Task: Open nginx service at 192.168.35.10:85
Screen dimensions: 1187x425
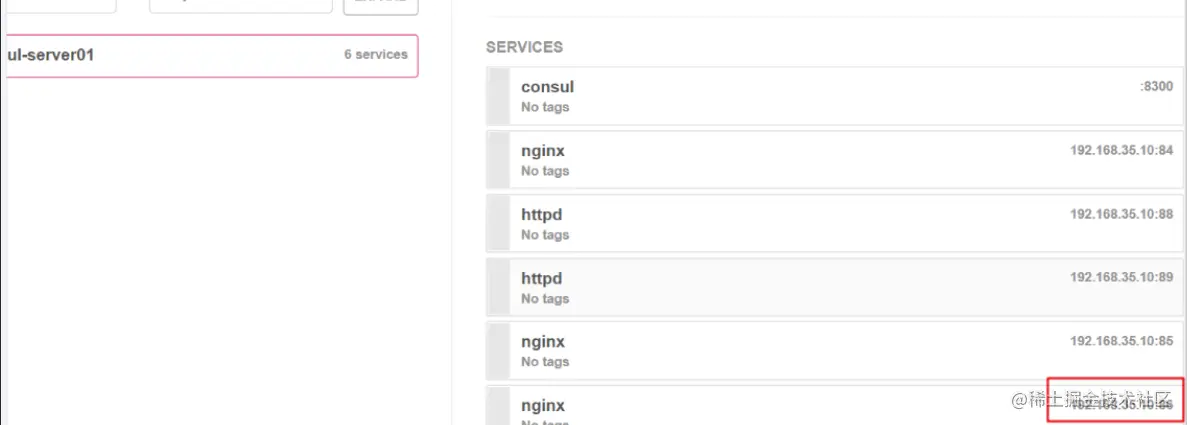Action: click(834, 351)
